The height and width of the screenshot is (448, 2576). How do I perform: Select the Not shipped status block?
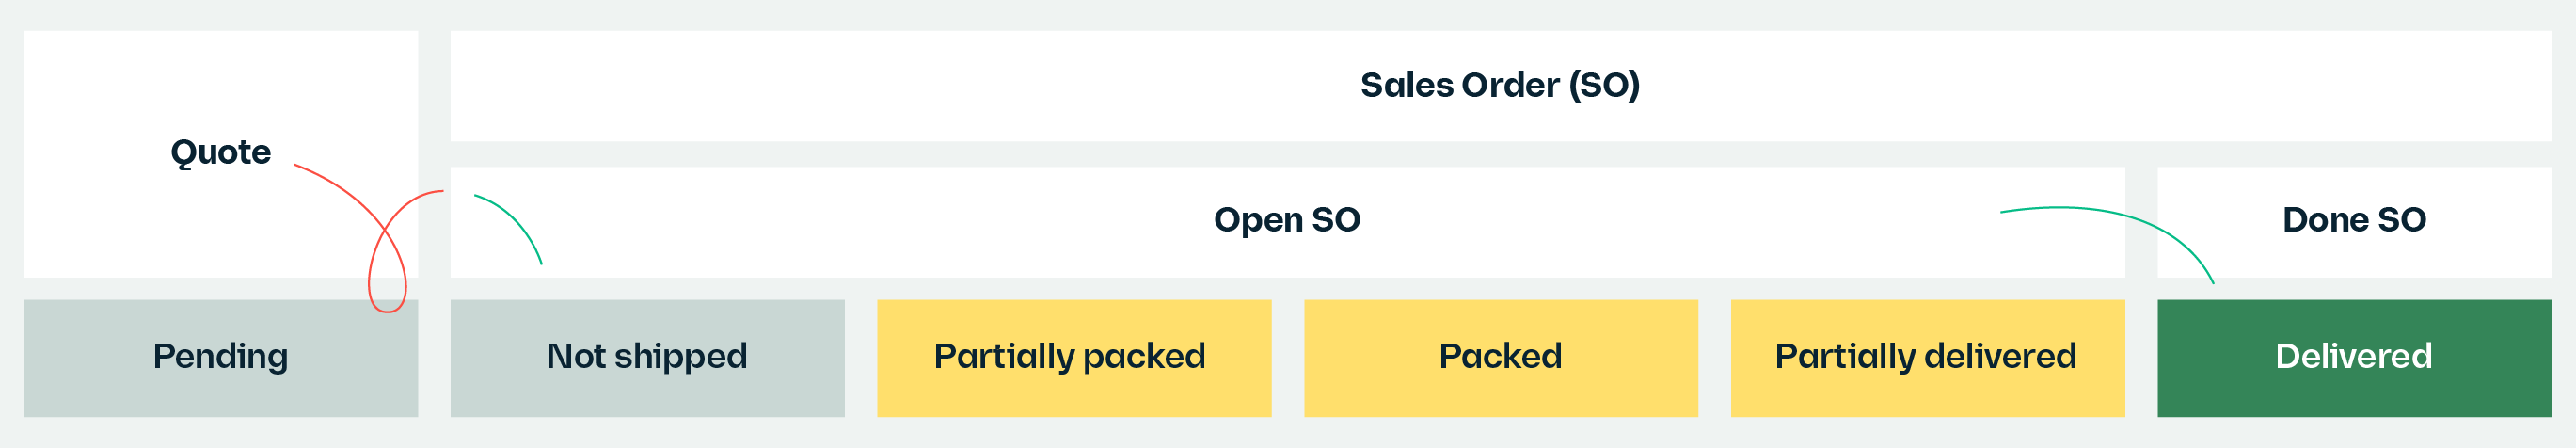pos(647,358)
